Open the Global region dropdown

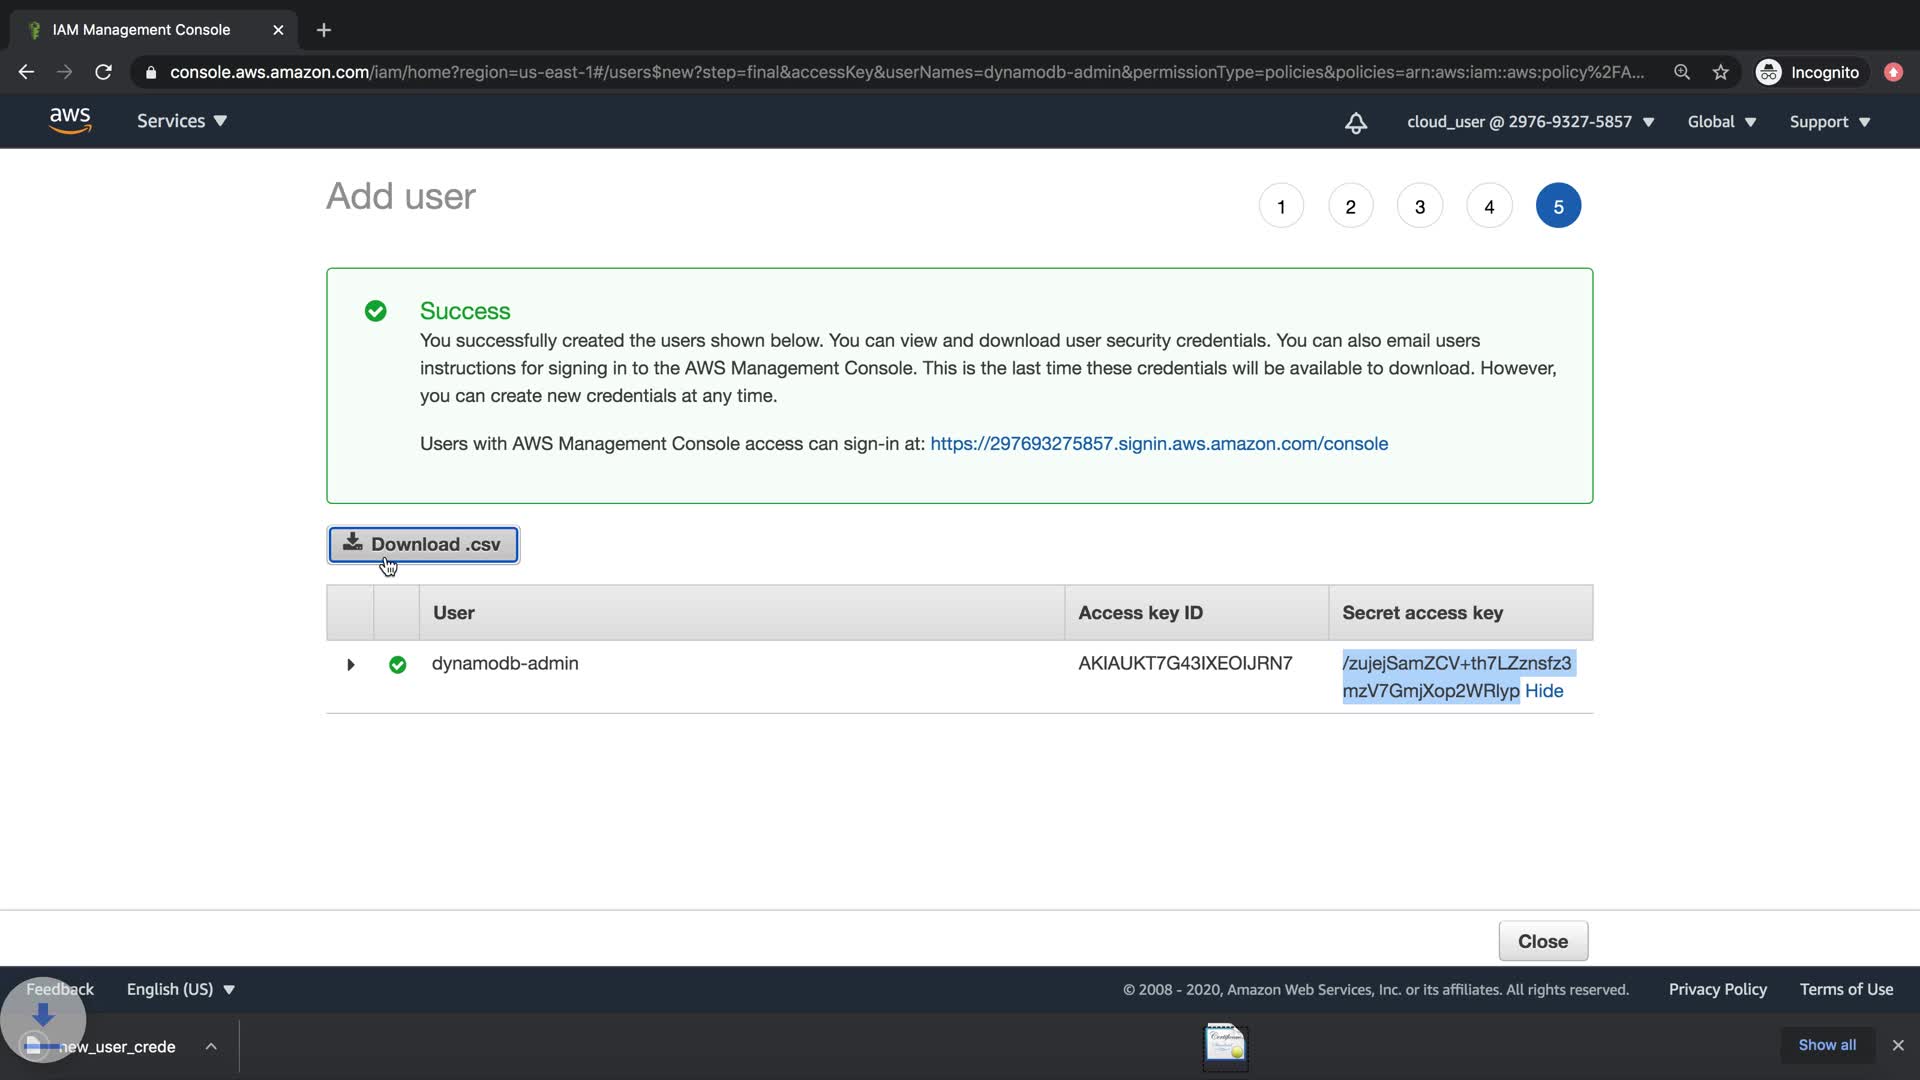1721,122
